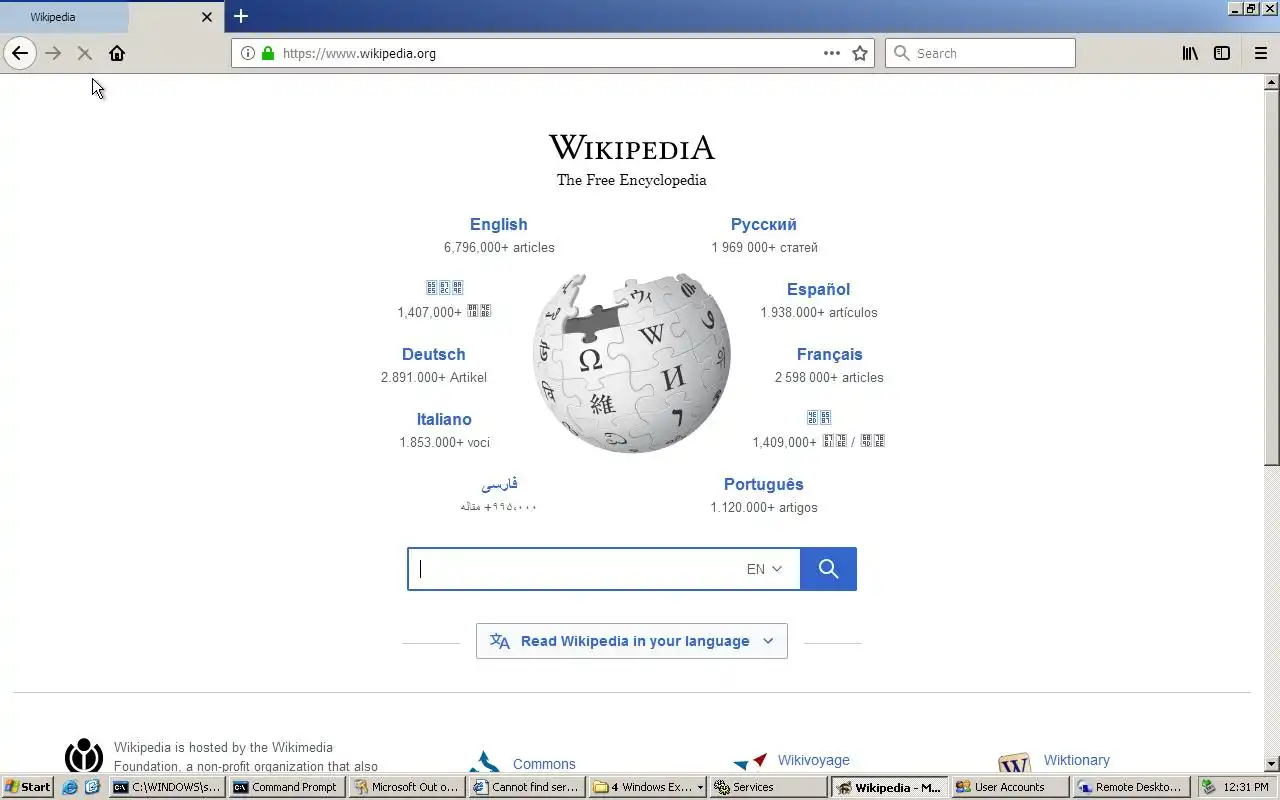Image resolution: width=1280 pixels, height=800 pixels.
Task: Open the Persian فارسی Wikipedia link
Action: (x=499, y=484)
